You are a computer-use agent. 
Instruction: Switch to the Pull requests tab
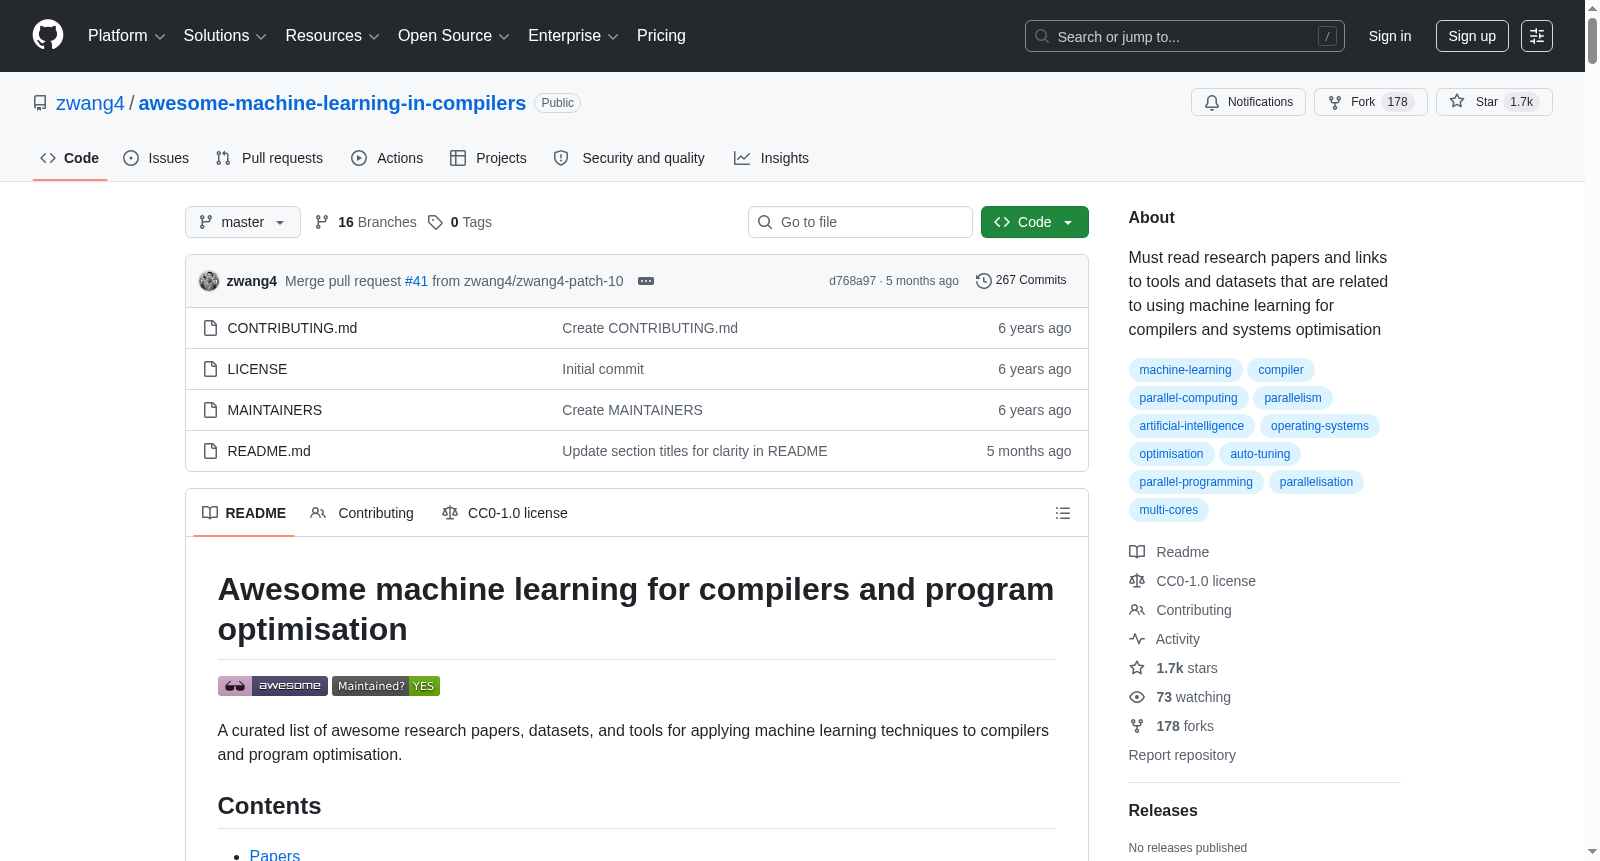click(269, 158)
